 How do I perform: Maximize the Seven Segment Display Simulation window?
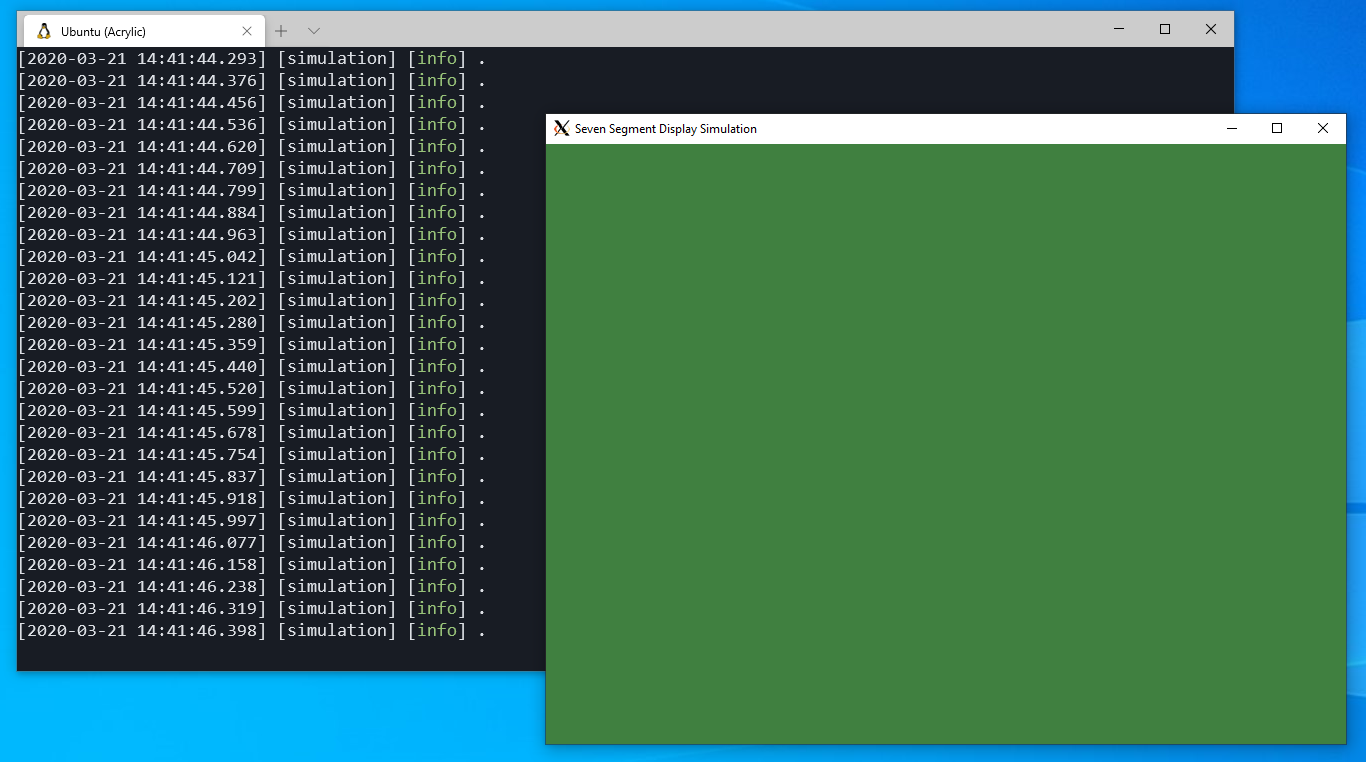tap(1277, 128)
